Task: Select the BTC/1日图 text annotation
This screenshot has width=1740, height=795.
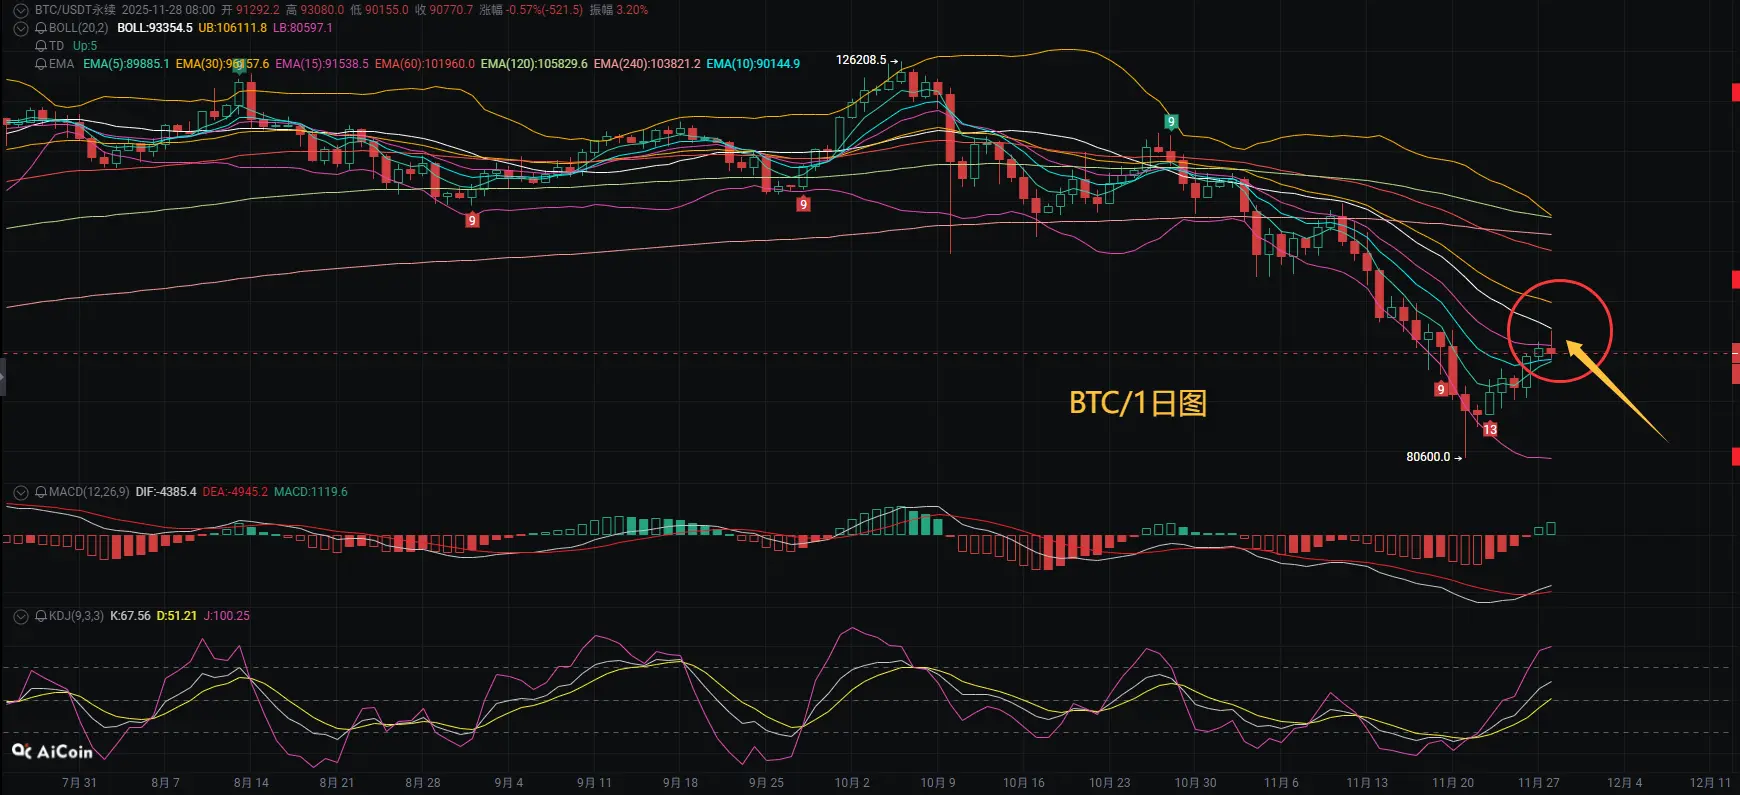Action: pos(1138,403)
